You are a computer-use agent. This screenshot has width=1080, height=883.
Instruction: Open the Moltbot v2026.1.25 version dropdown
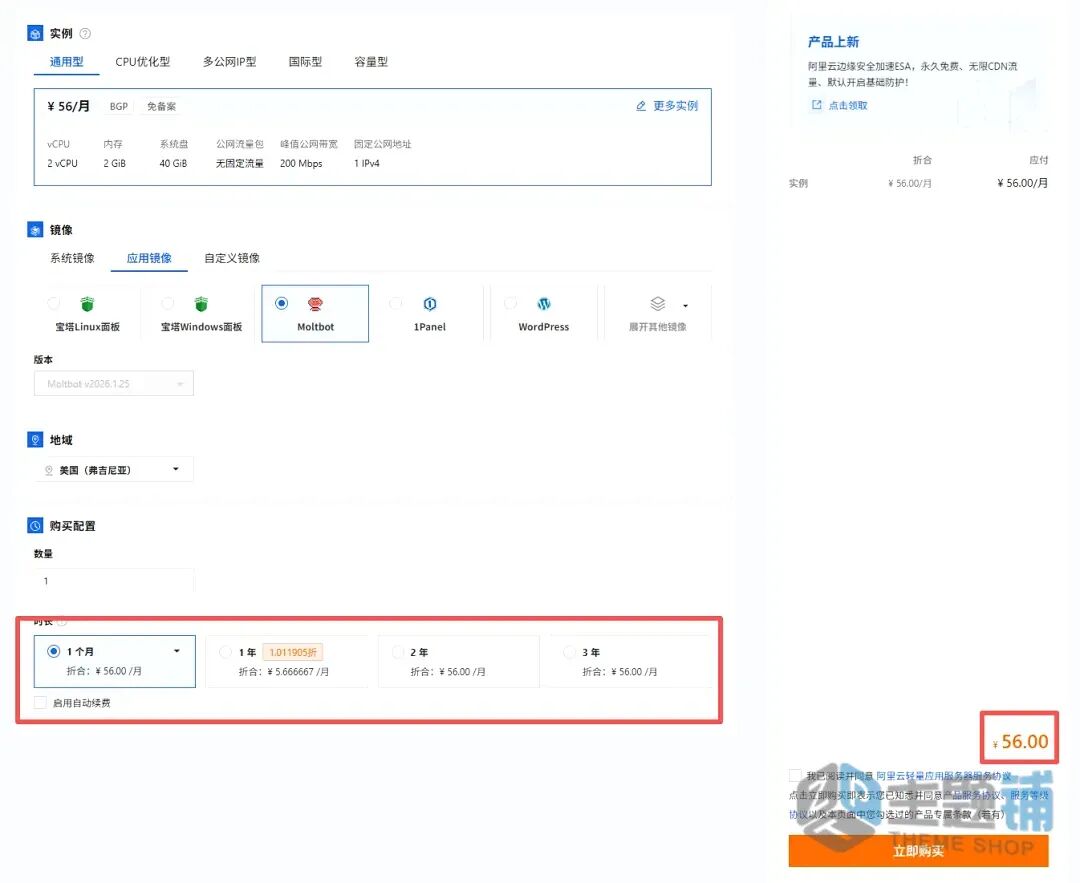point(114,384)
